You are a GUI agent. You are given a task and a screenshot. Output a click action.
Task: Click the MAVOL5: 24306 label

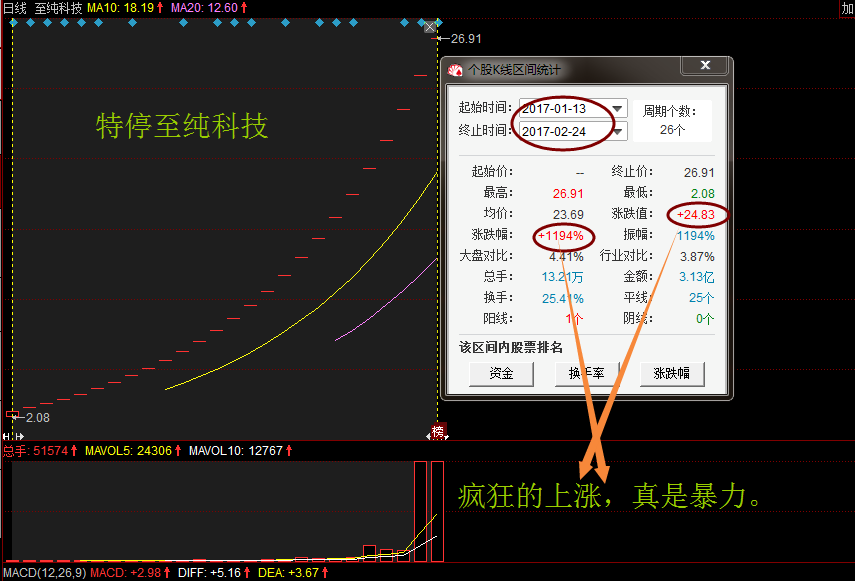point(133,451)
